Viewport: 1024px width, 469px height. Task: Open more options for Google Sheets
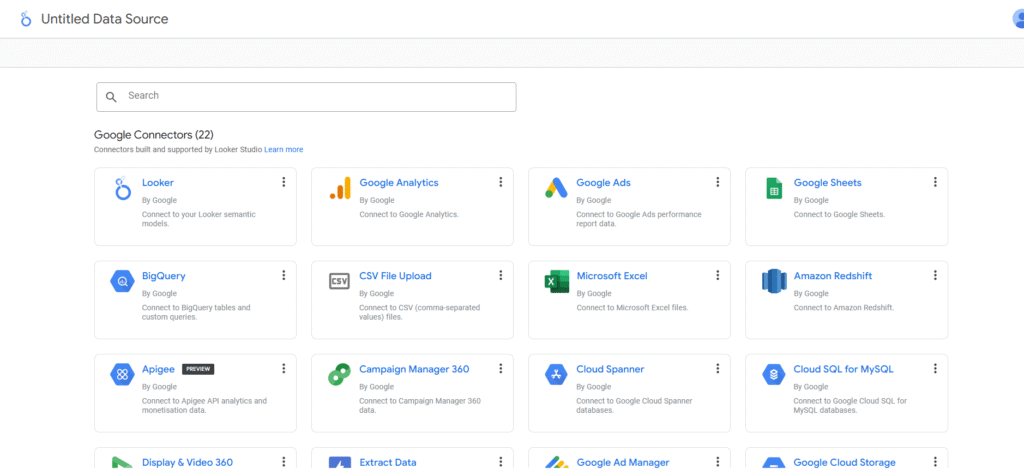[x=935, y=182]
